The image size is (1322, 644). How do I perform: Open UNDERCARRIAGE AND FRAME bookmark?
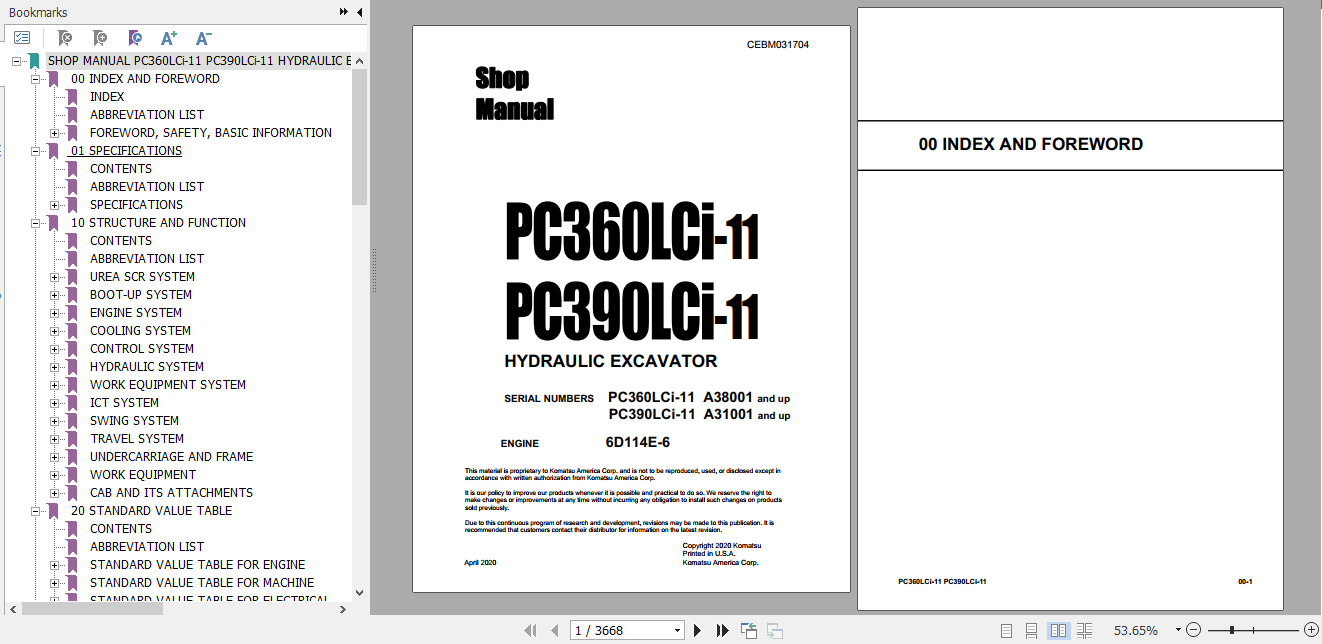coord(171,457)
